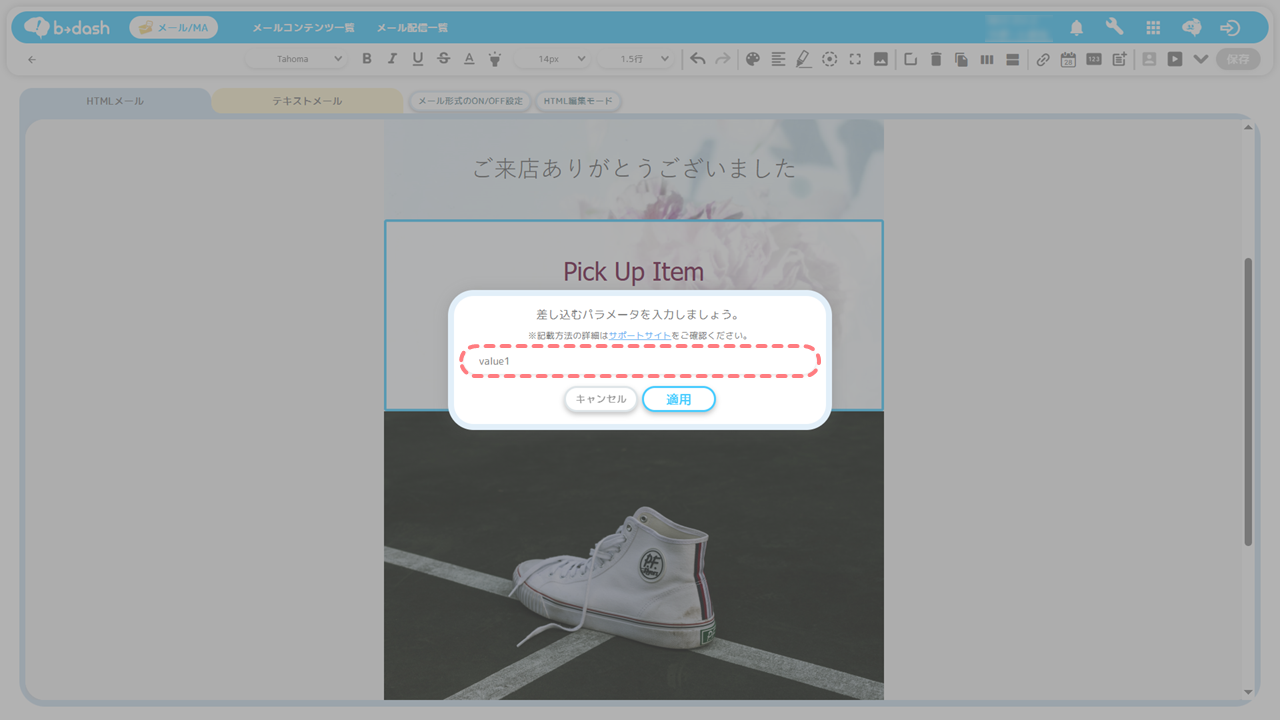Open the 1.5行 line height dropdown
This screenshot has height=720, width=1280.
[x=637, y=59]
